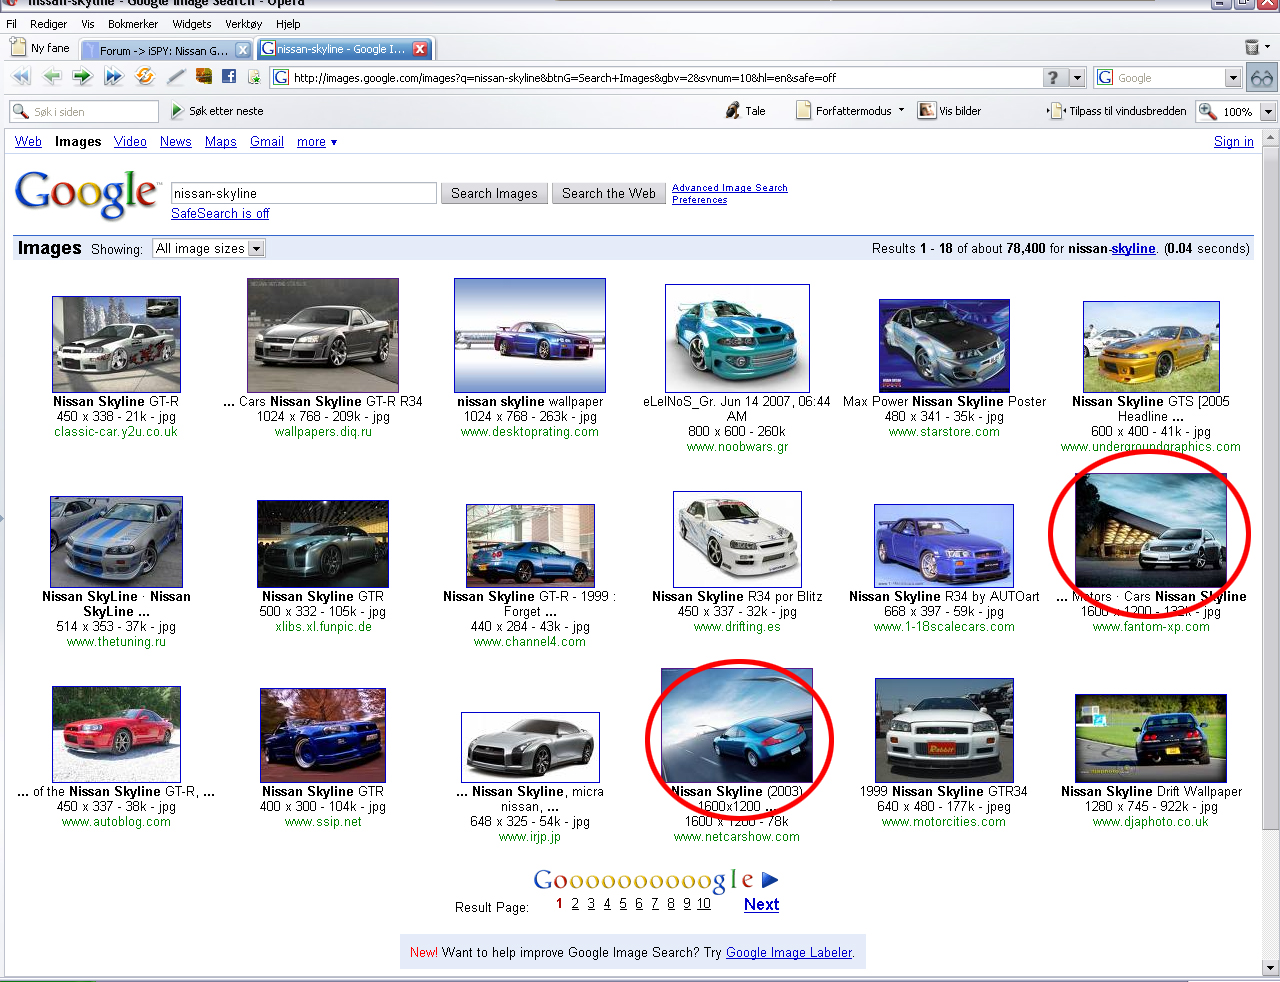
Task: Close the nissan-skyline Google Images tab
Action: point(421,49)
